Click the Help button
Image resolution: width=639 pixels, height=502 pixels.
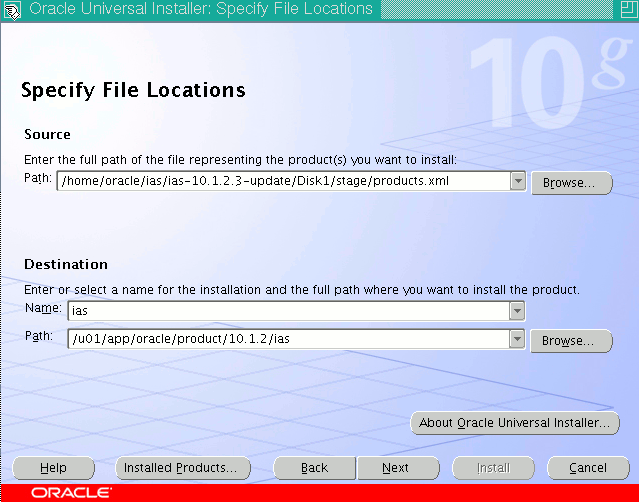click(x=53, y=468)
